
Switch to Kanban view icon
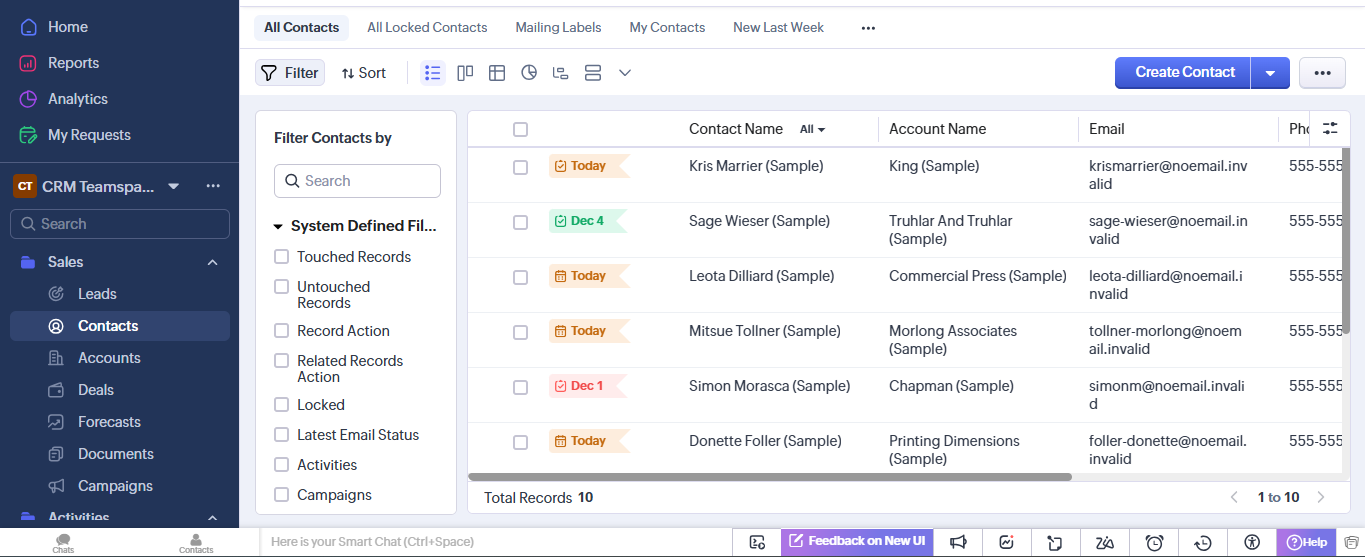click(465, 73)
